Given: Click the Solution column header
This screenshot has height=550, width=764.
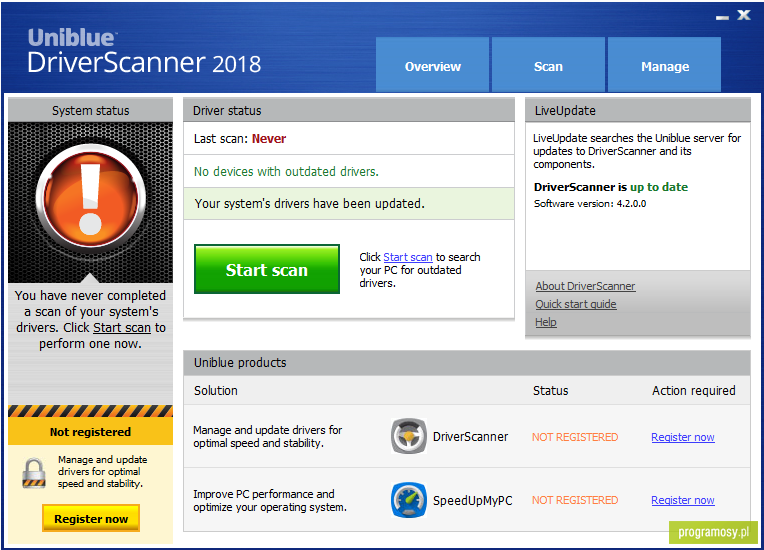Looking at the screenshot, I should (x=216, y=390).
